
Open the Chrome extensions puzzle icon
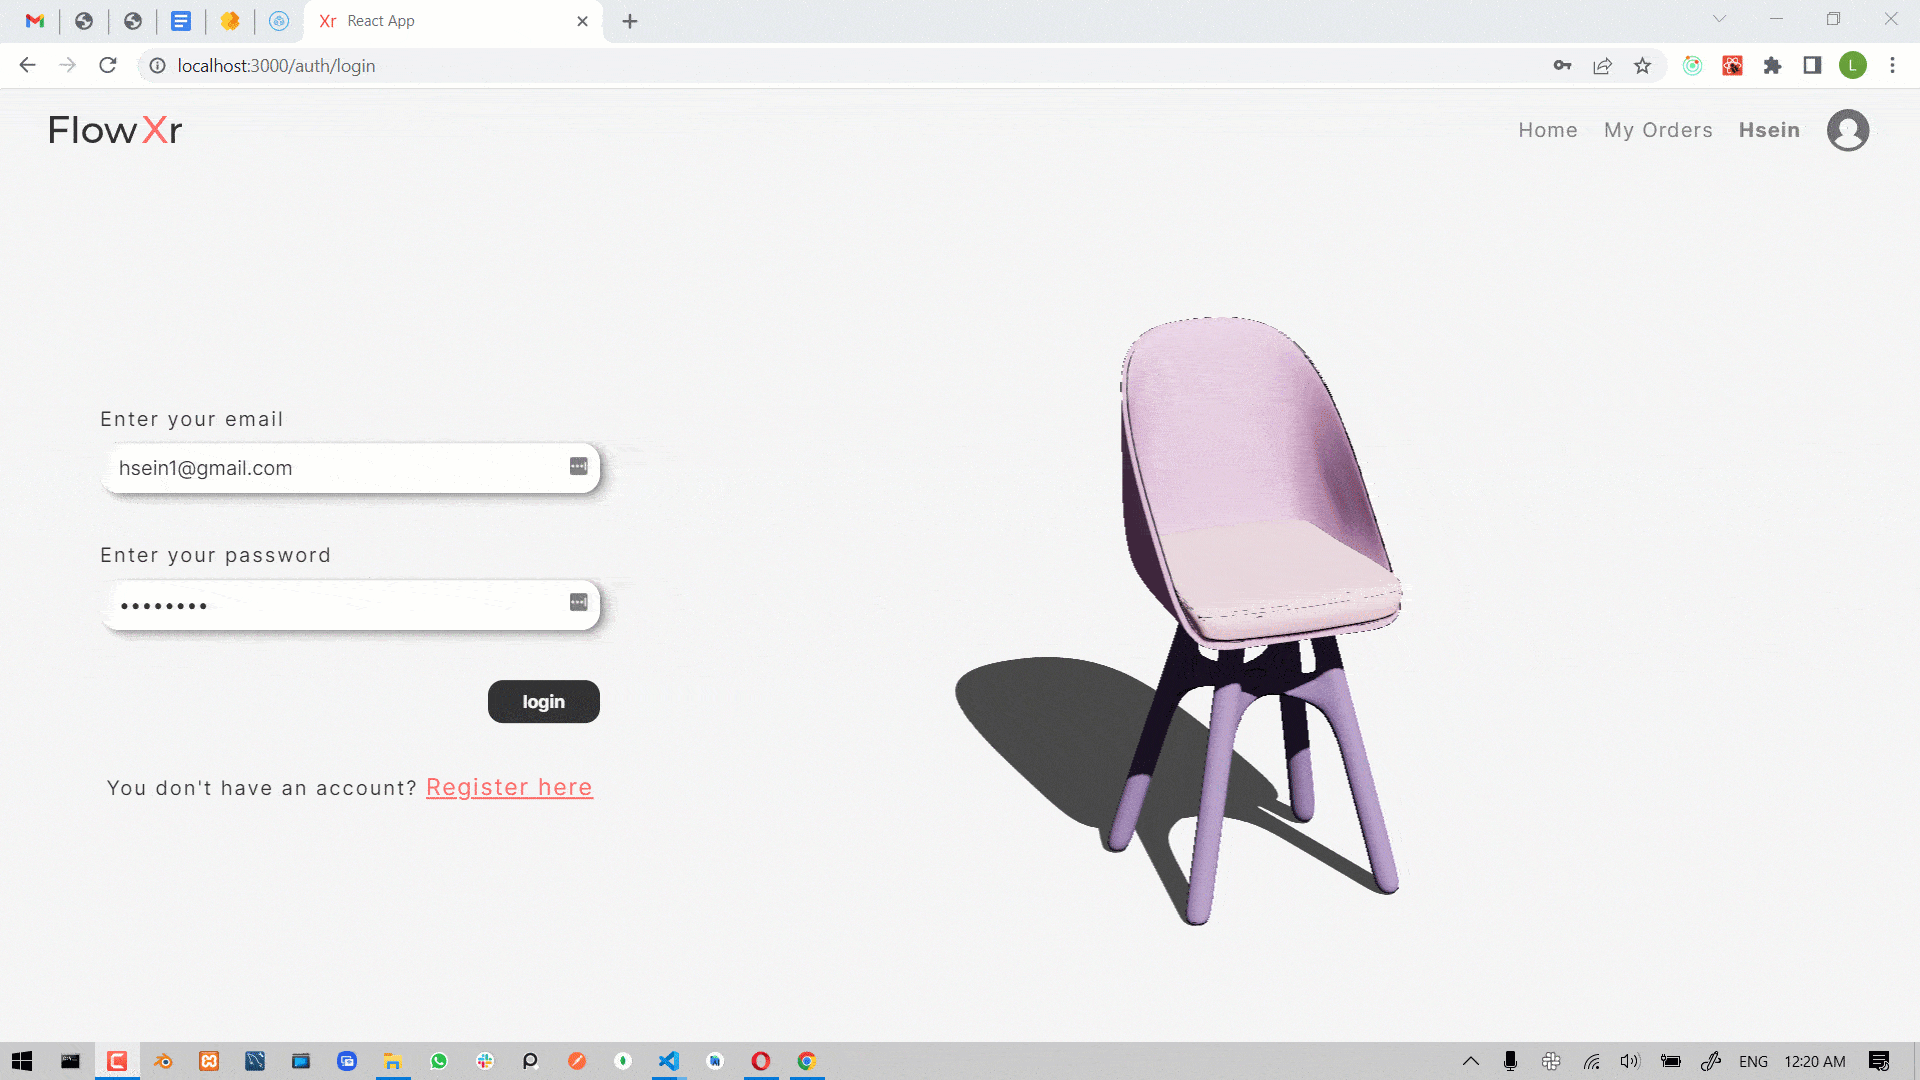click(1772, 66)
